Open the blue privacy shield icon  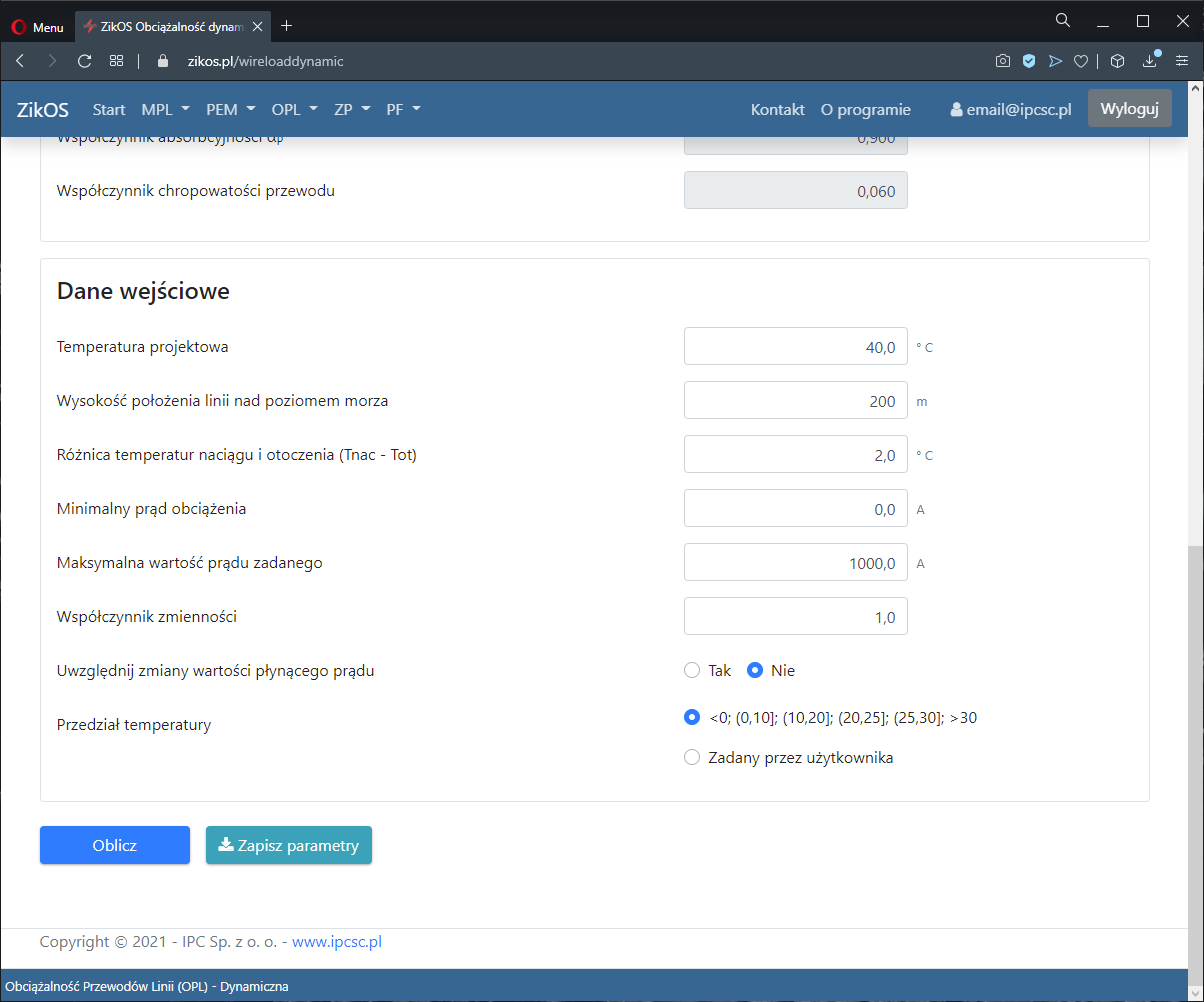coord(1028,61)
